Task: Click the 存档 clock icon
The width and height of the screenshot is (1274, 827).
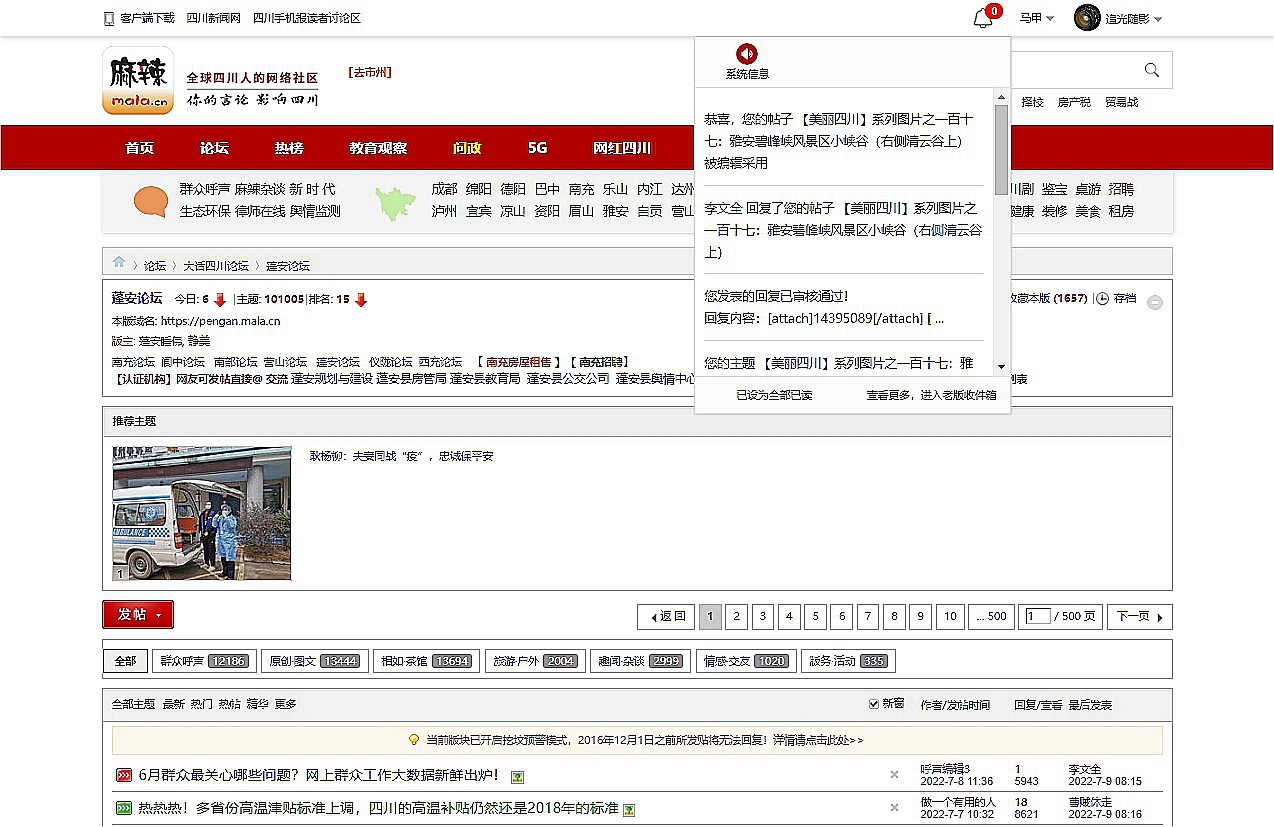Action: pos(1102,299)
